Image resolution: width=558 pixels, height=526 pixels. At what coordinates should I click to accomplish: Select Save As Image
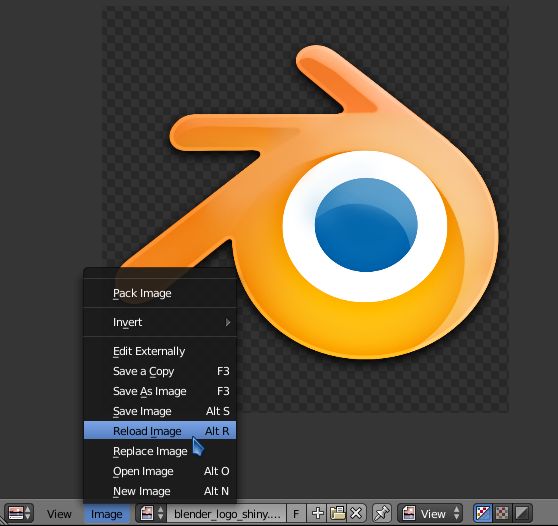coord(160,391)
